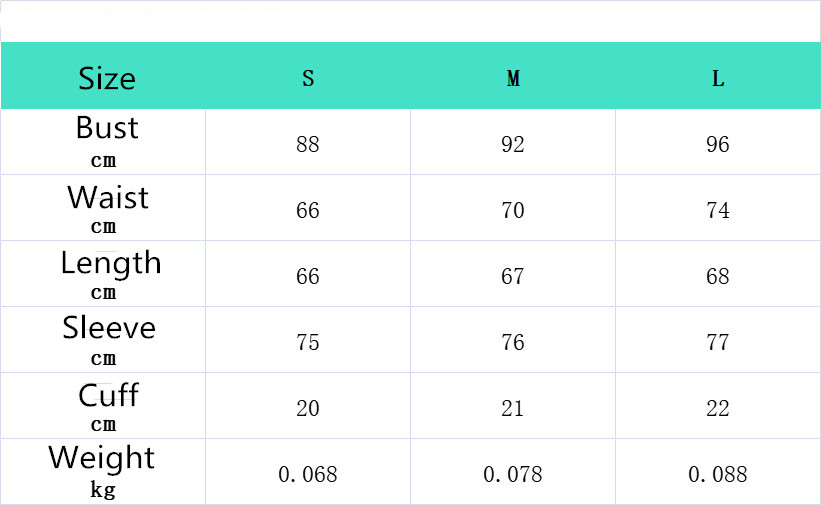Viewport: 821px width, 505px height.
Task: Select the S column header
Action: point(308,79)
